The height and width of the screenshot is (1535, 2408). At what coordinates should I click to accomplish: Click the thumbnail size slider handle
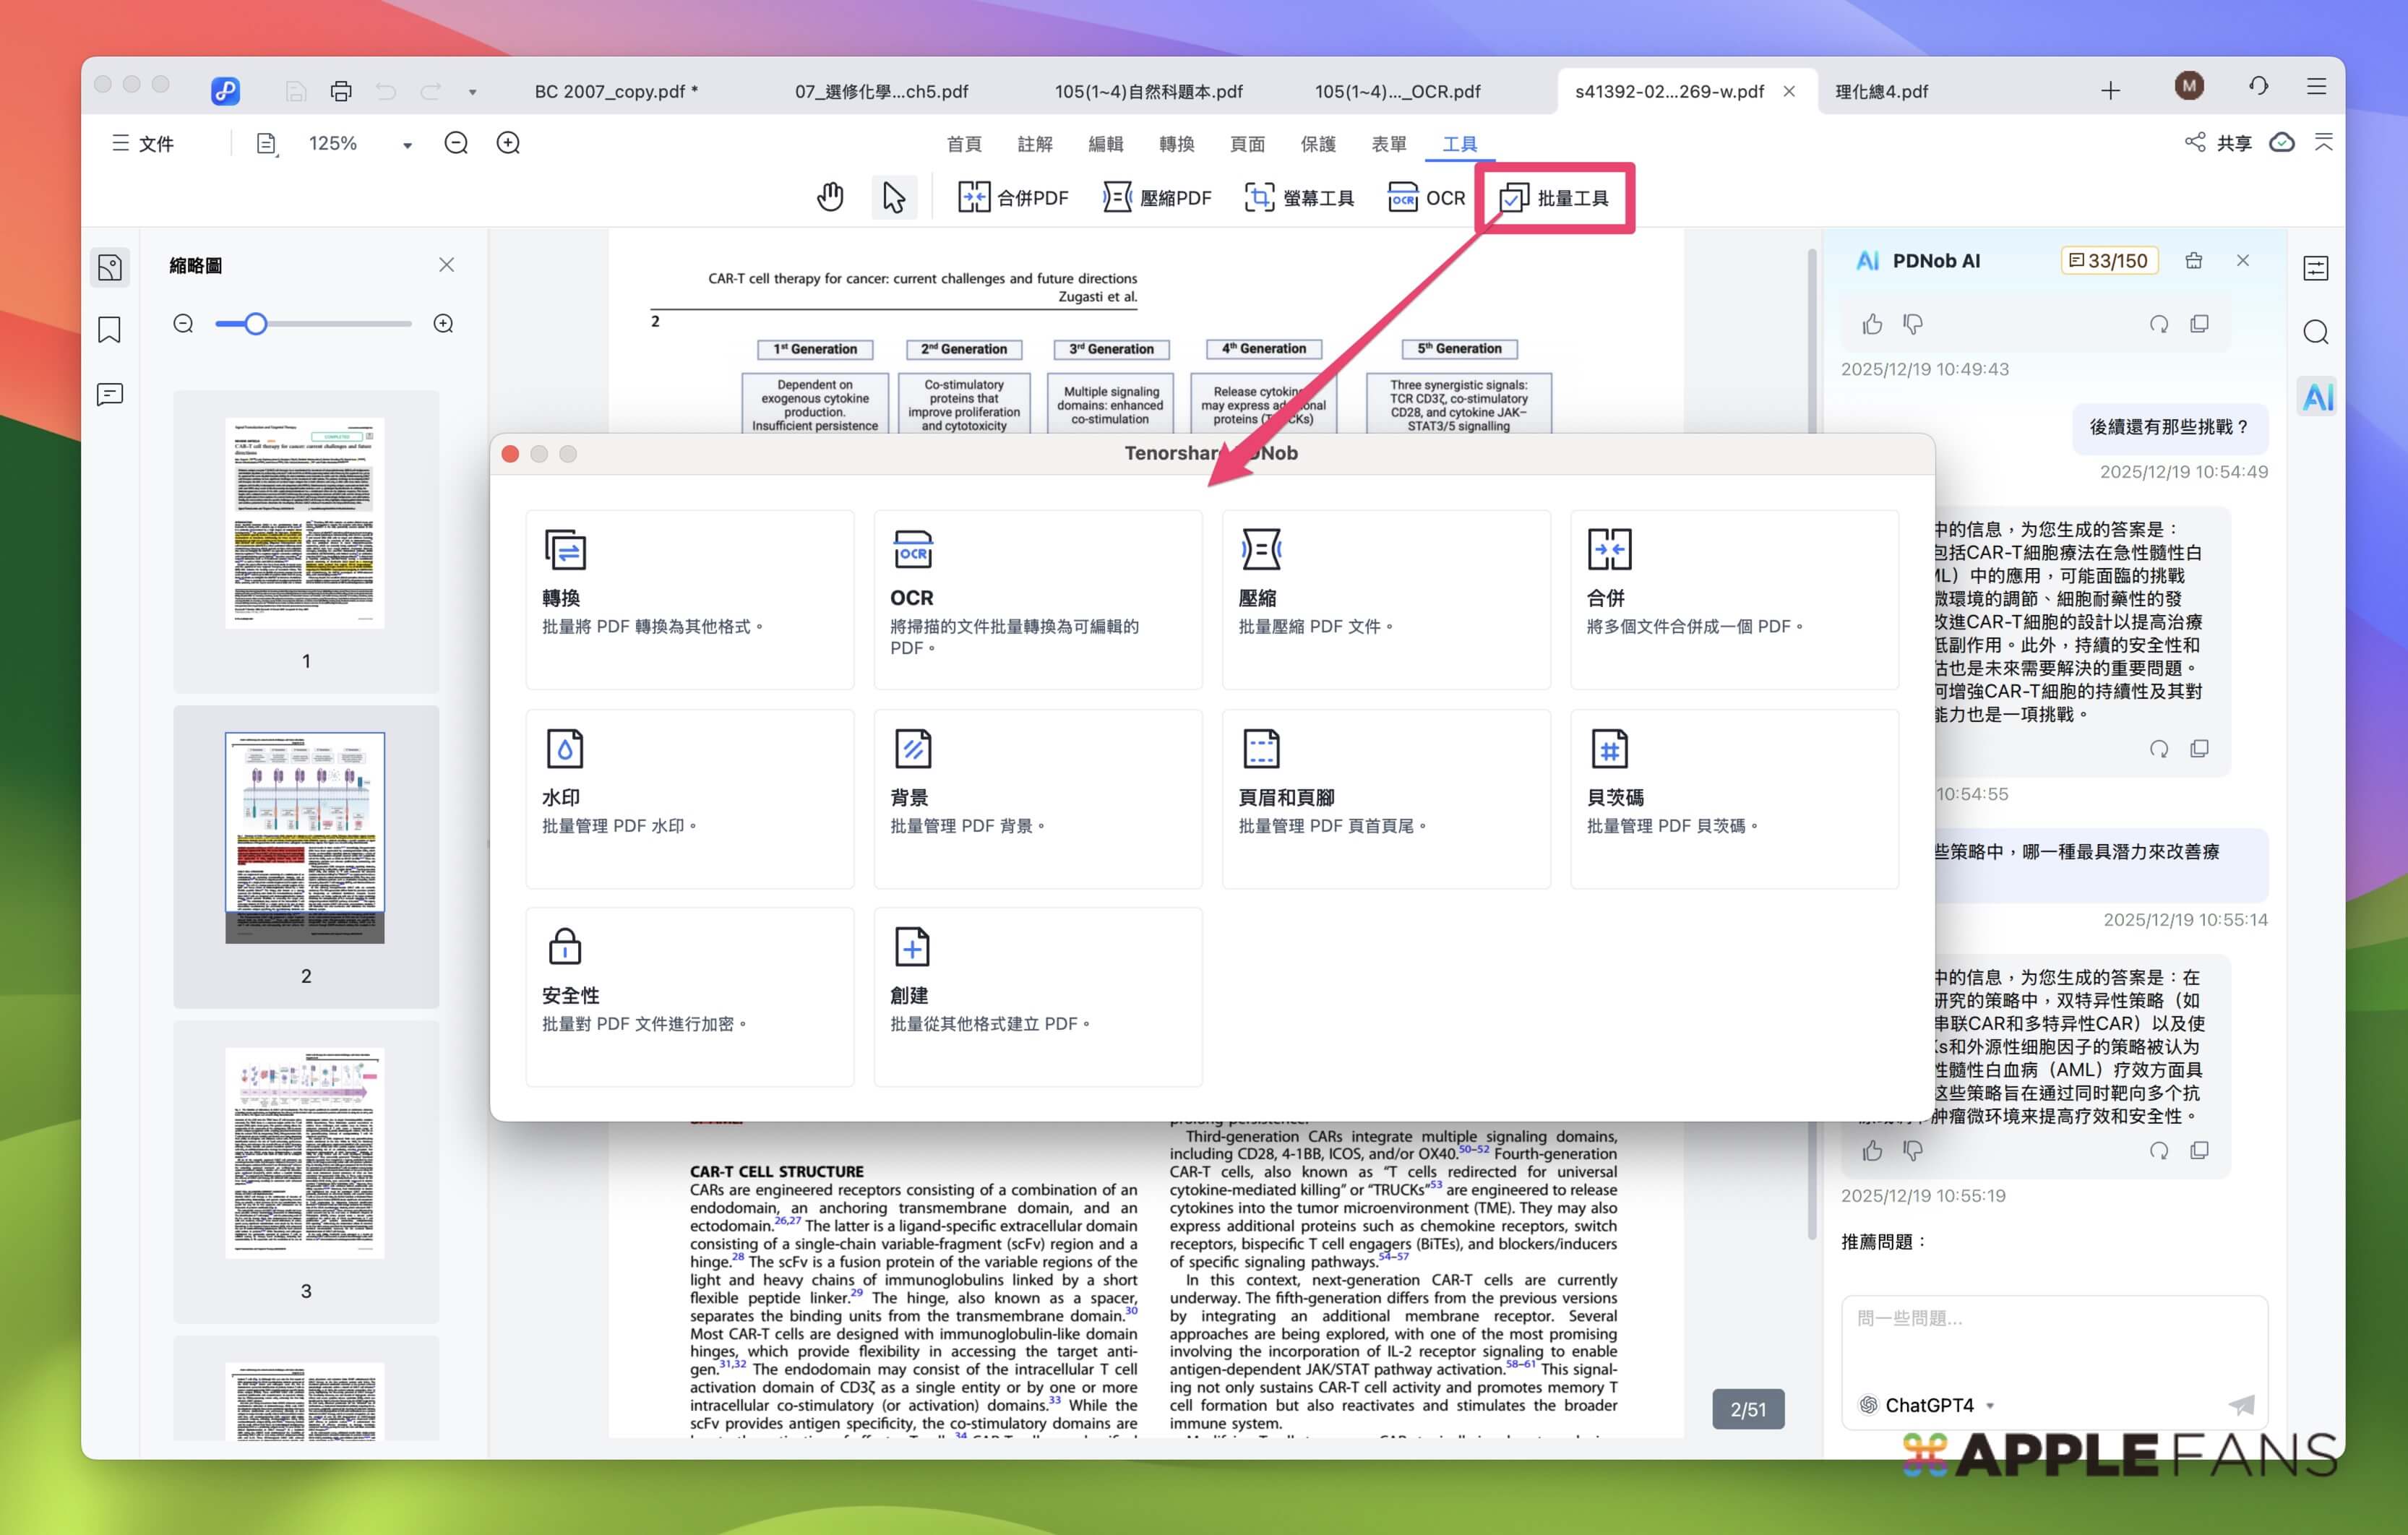coord(256,324)
